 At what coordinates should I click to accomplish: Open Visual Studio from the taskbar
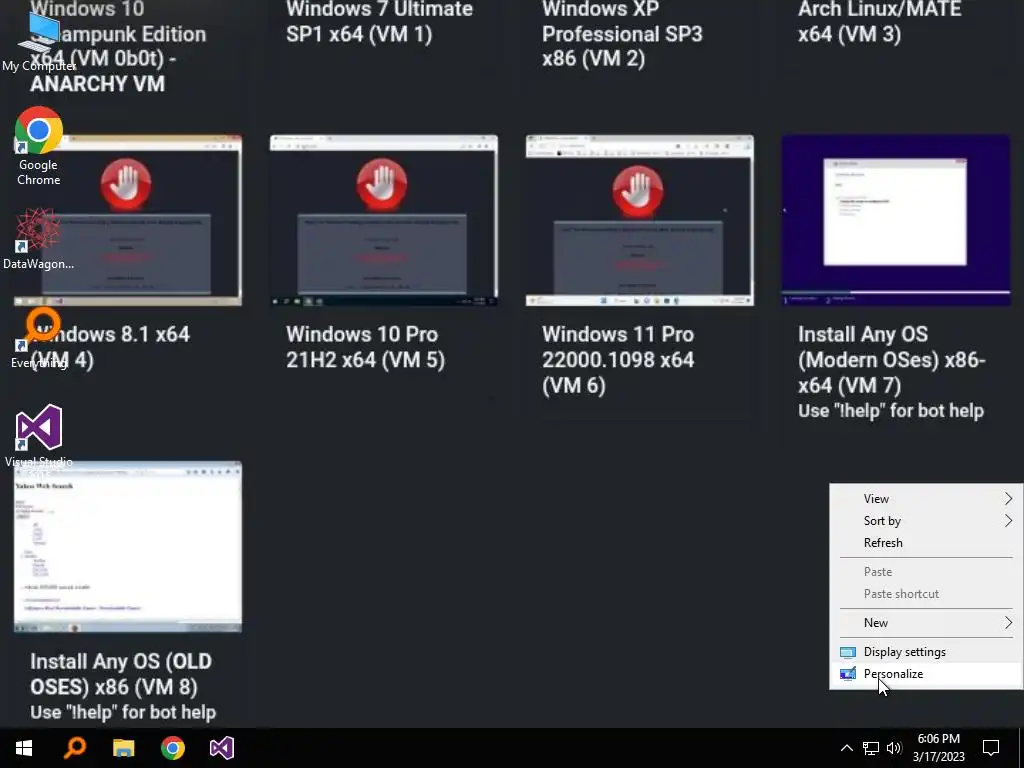click(x=221, y=748)
